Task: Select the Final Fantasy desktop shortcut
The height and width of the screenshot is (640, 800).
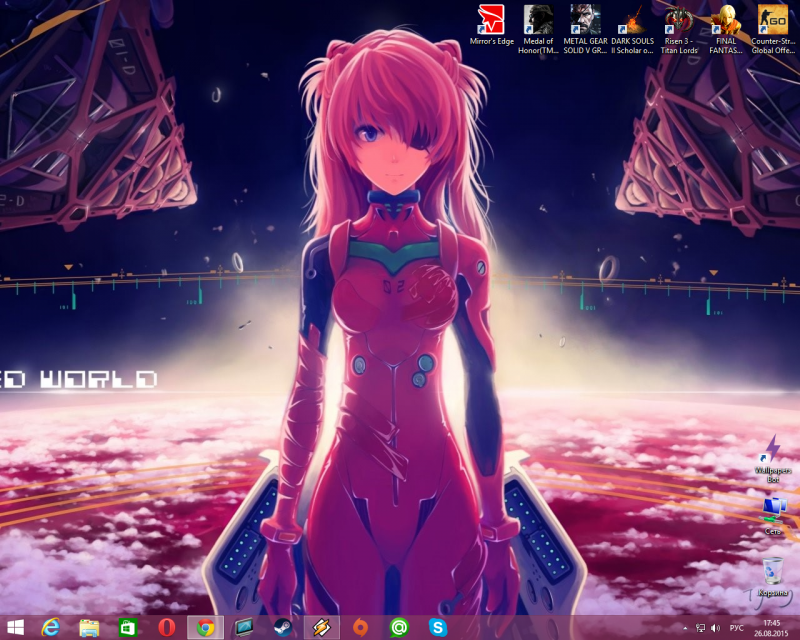Action: (x=726, y=30)
